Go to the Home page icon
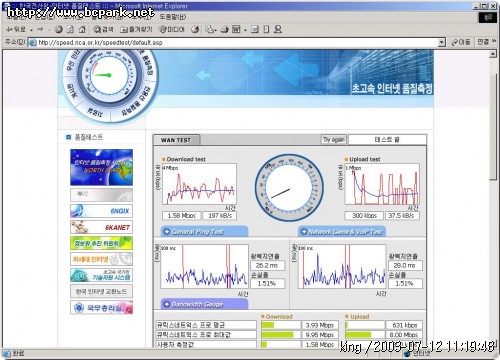 82,30
